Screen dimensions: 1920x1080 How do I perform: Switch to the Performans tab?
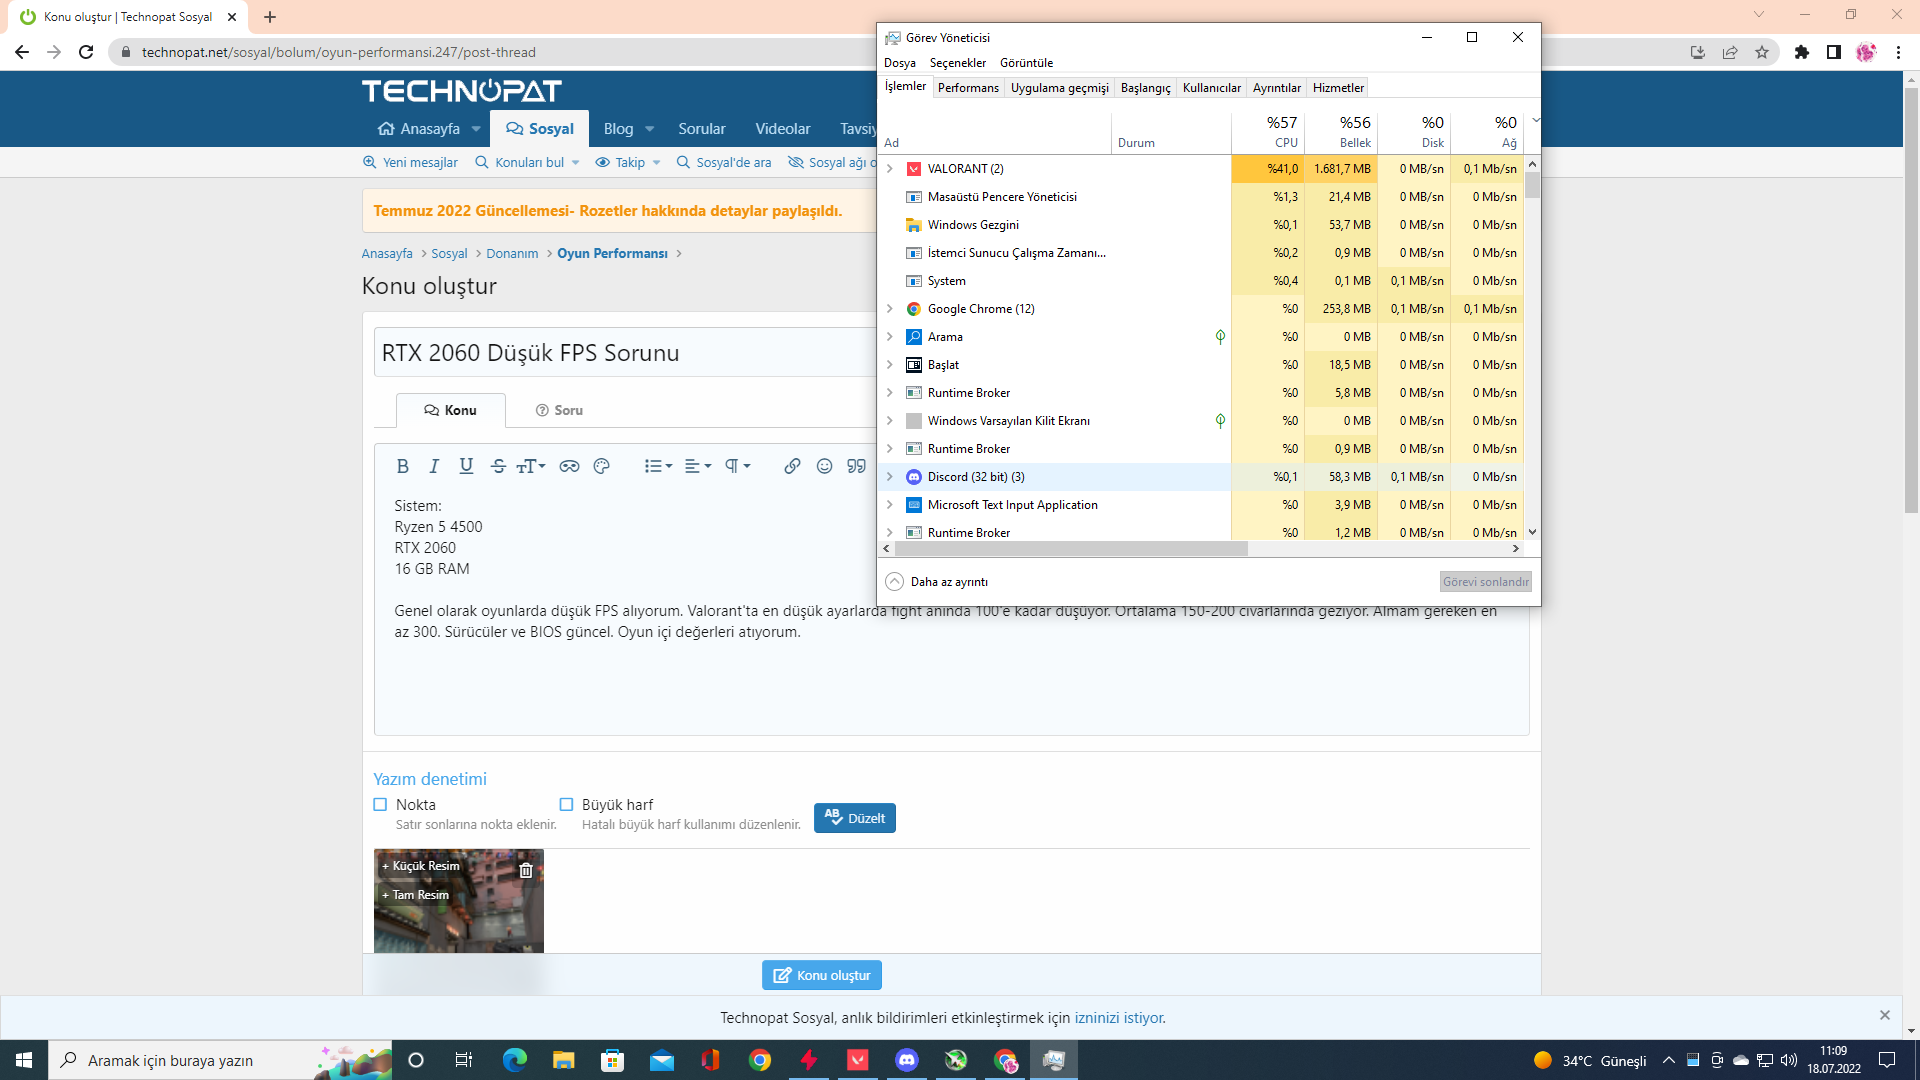[x=967, y=88]
